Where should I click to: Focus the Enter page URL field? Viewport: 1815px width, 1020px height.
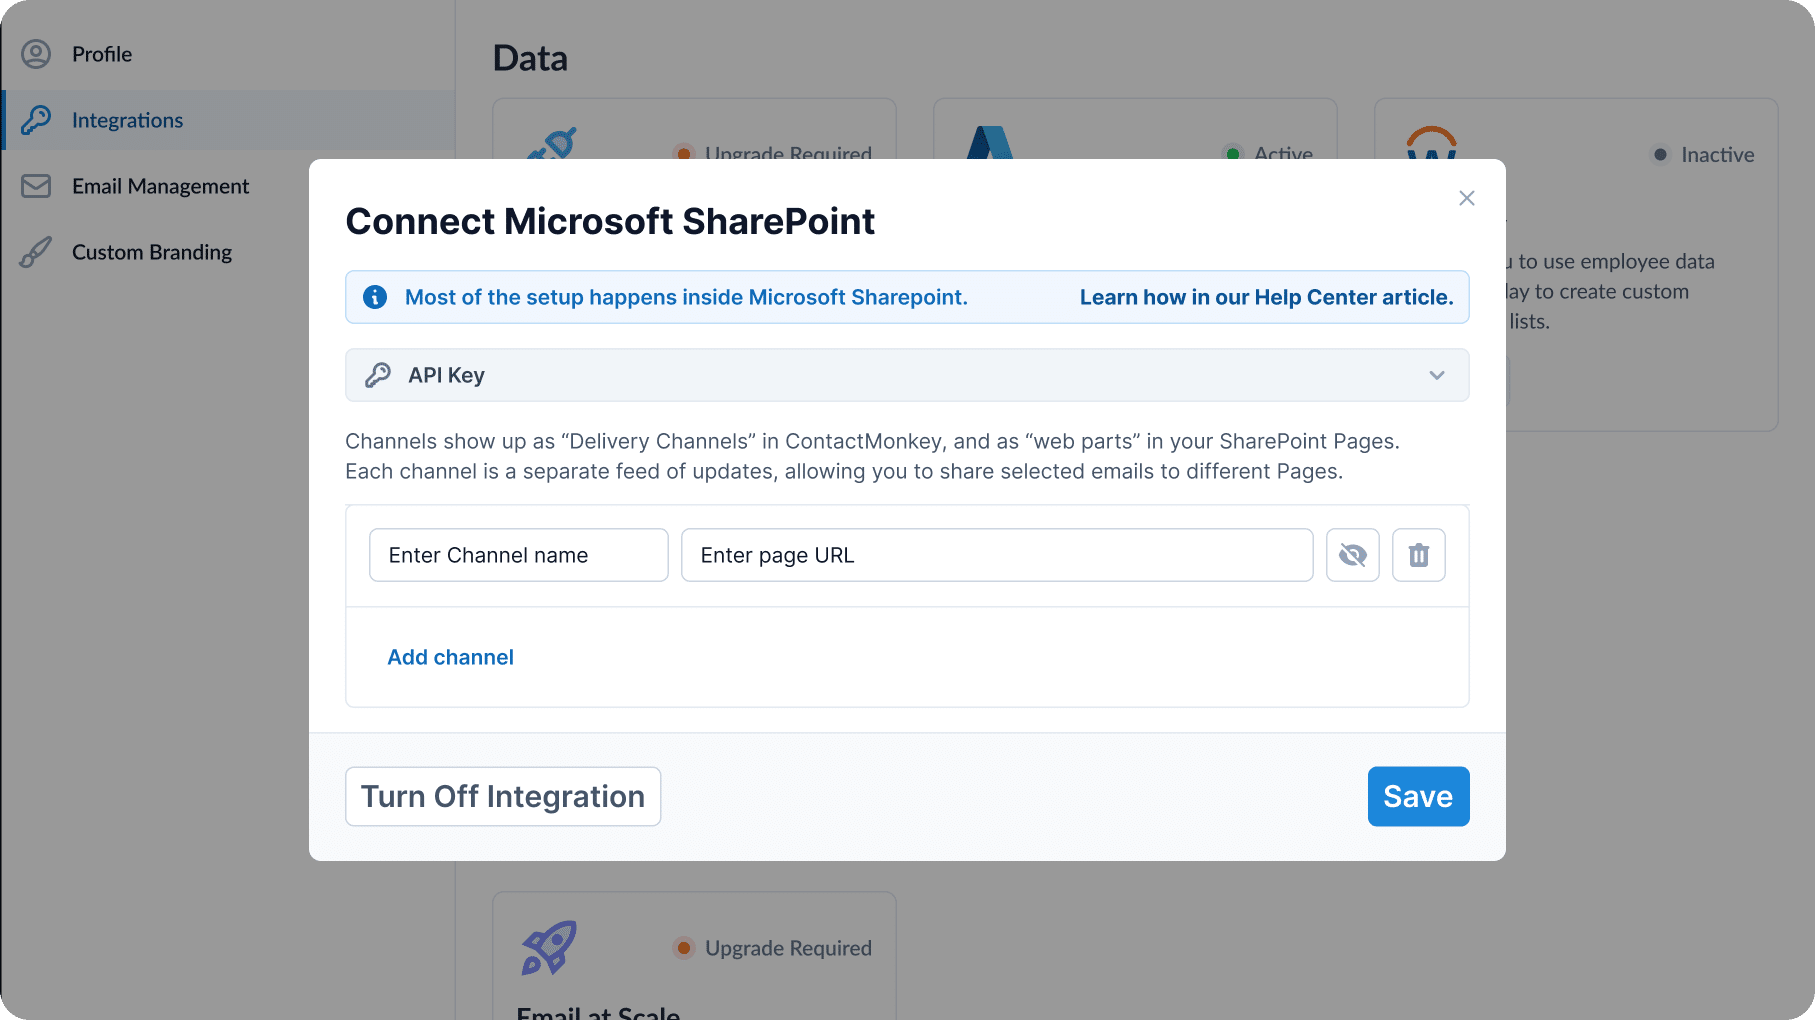coord(997,555)
